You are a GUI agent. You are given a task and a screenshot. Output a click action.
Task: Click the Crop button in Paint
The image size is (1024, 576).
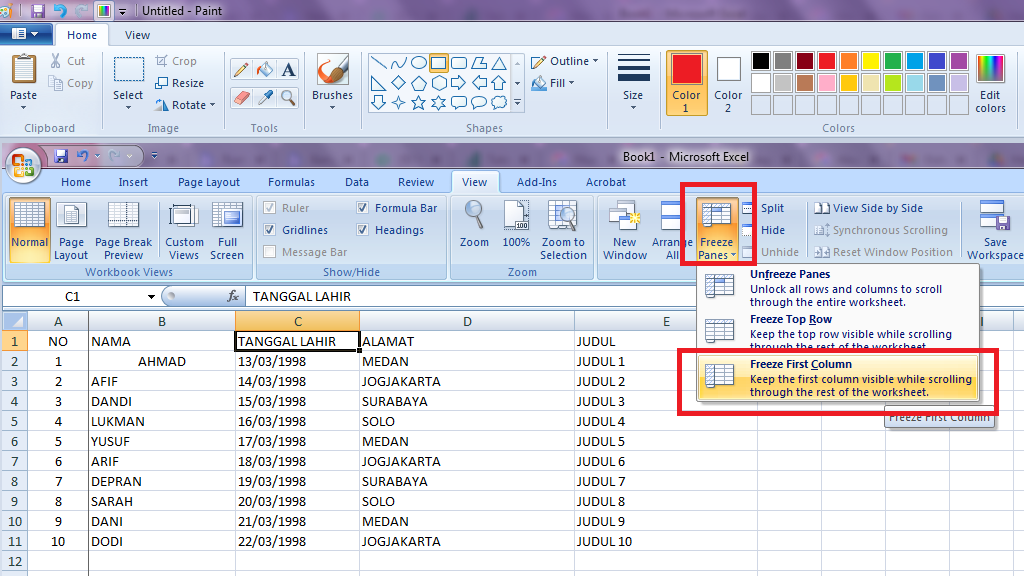(x=176, y=61)
